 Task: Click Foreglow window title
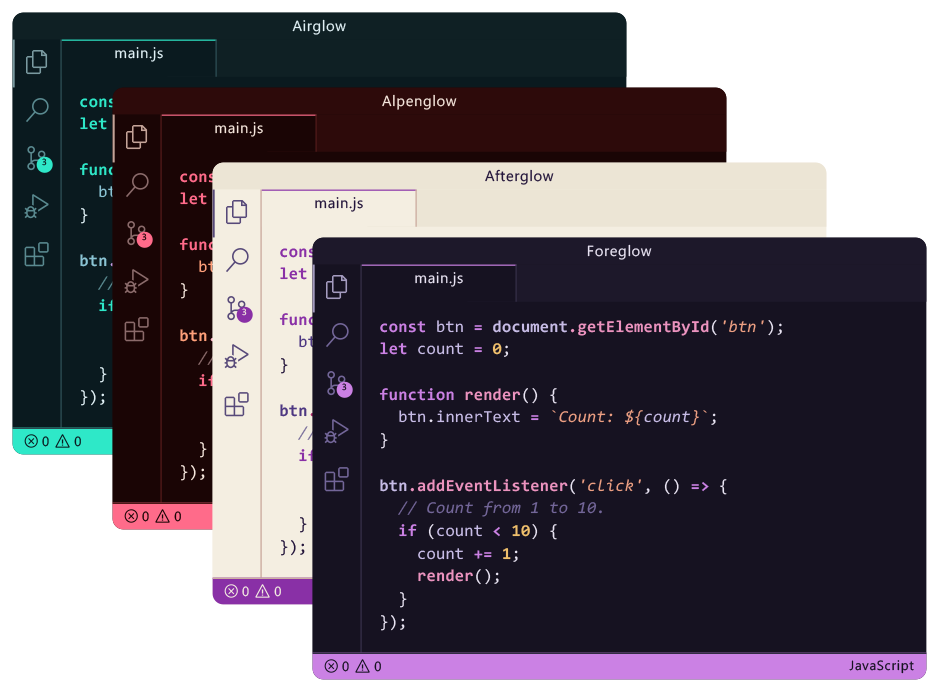tap(619, 251)
